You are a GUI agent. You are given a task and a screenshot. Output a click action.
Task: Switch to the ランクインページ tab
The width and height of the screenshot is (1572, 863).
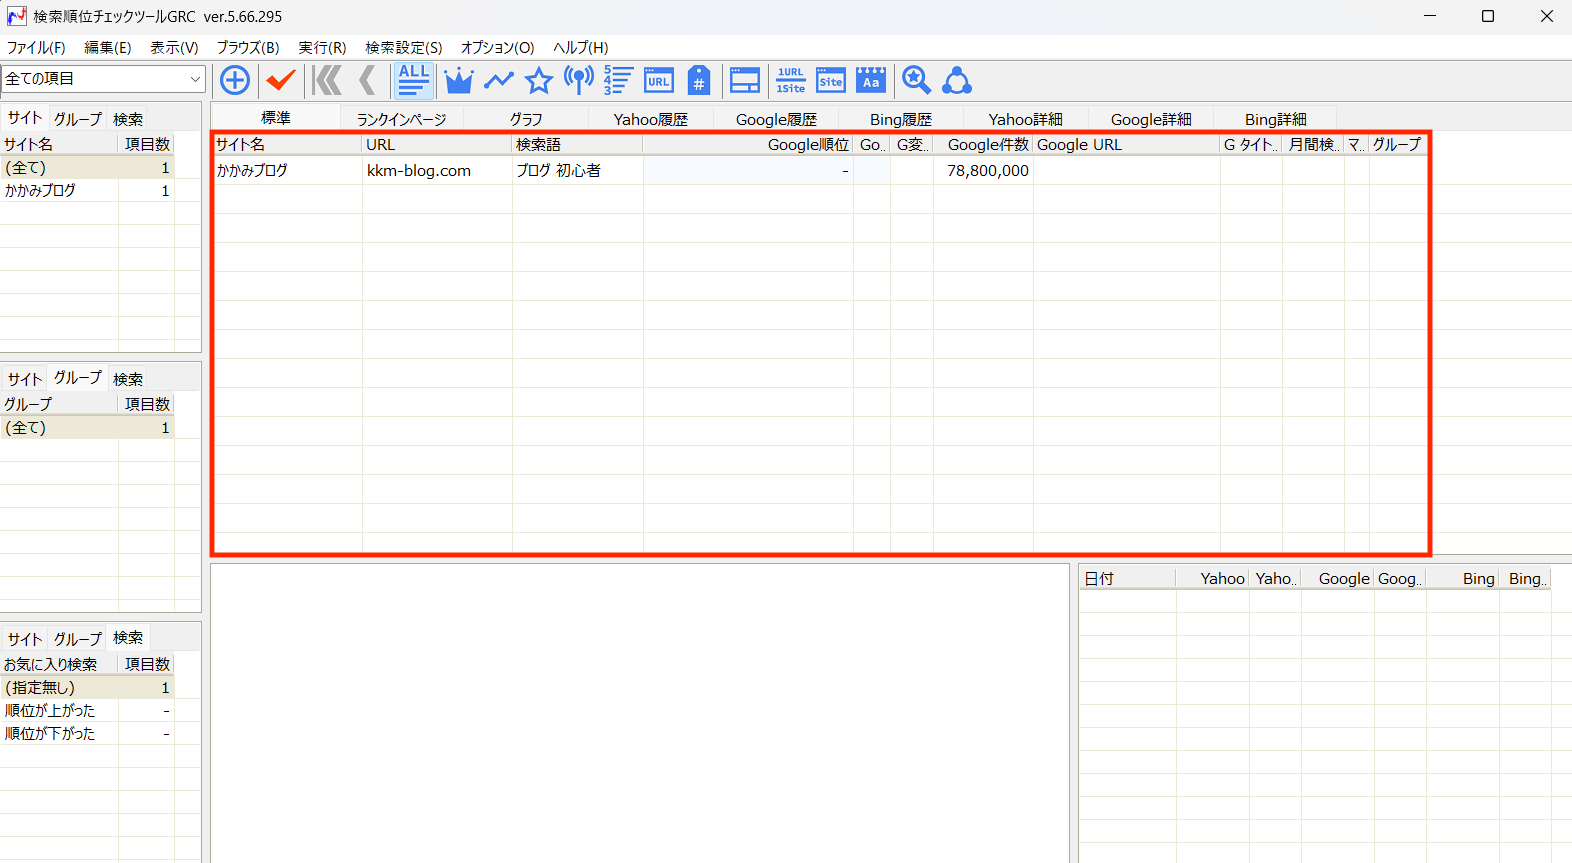tap(401, 119)
